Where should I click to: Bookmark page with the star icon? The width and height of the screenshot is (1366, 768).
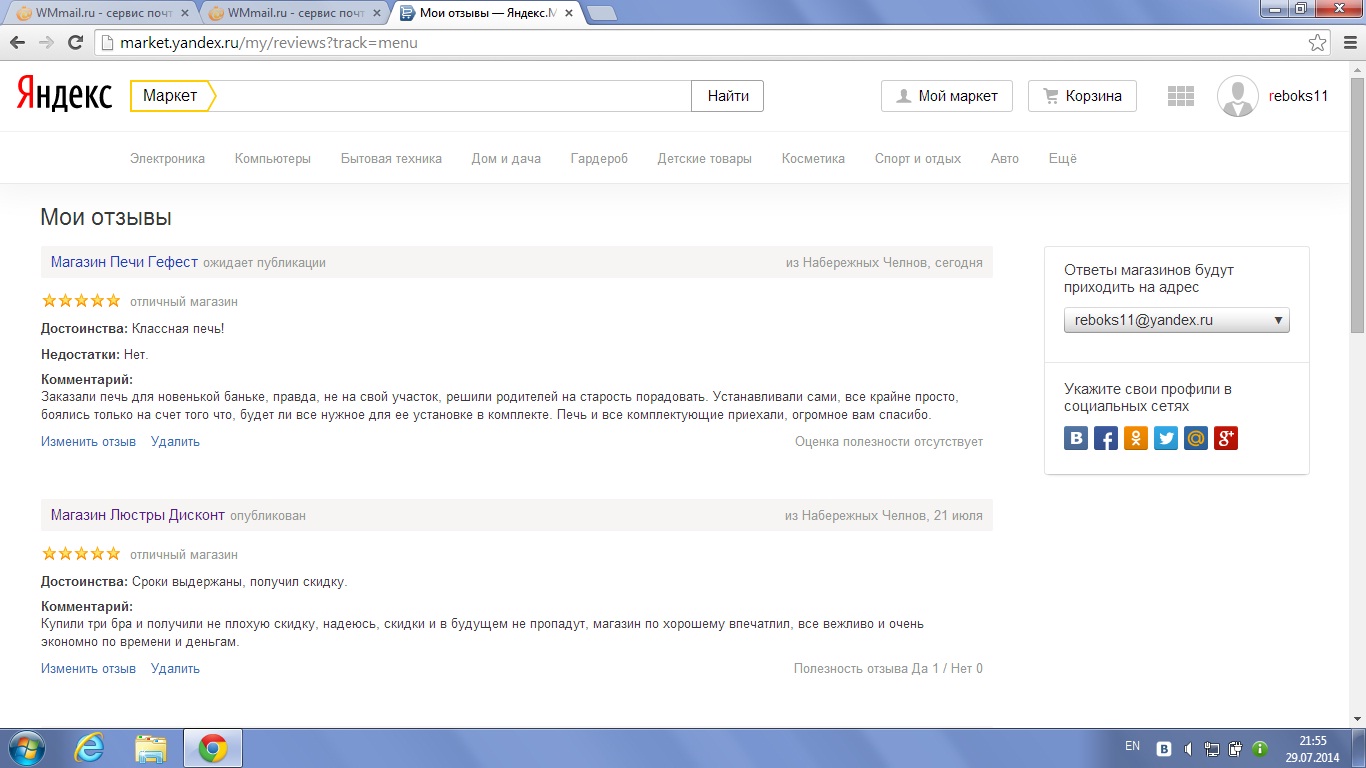[x=1318, y=43]
